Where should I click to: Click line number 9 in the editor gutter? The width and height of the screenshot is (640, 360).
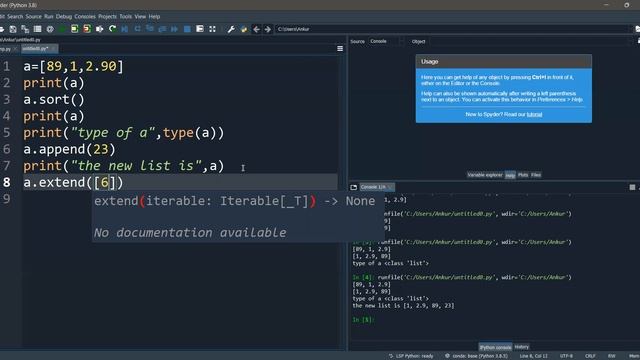pos(7,199)
